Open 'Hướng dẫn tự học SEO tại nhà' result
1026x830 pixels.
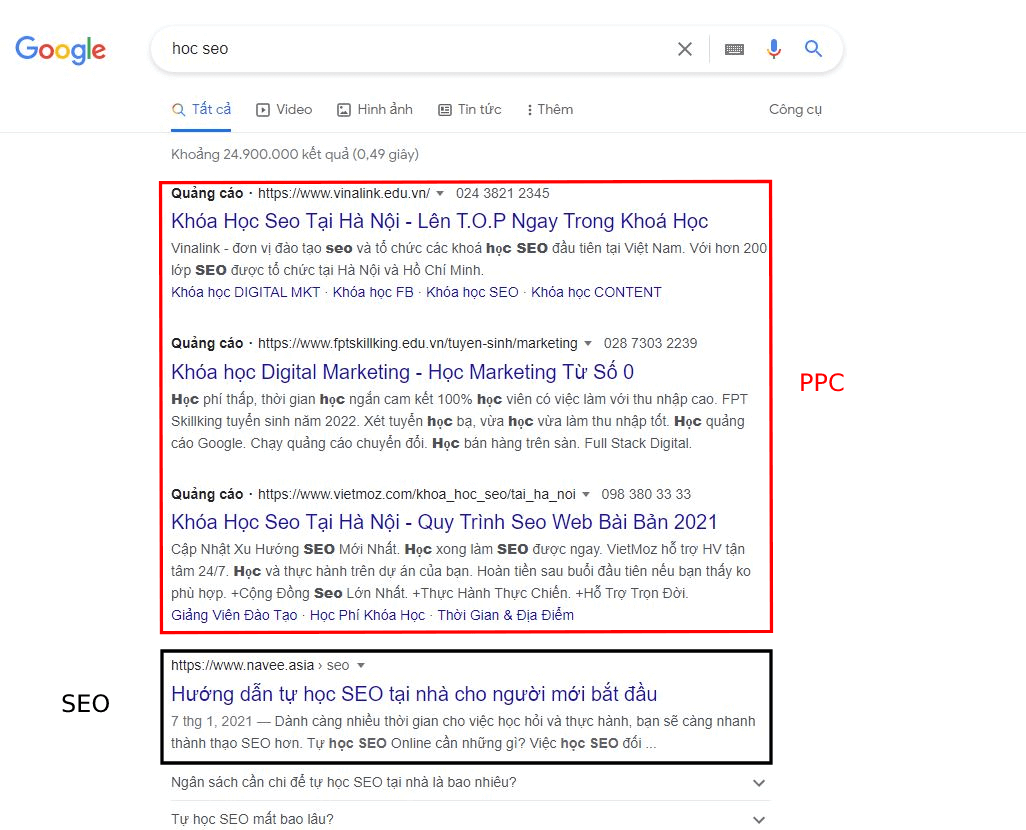pos(410,693)
